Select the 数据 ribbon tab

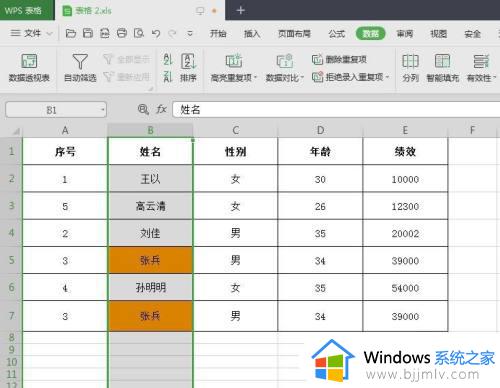pos(371,34)
